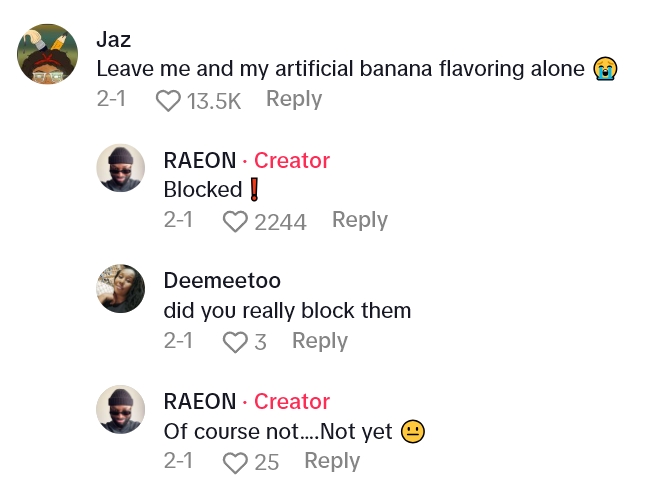646x491 pixels.
Task: Click RAEON username above "Of course not"
Action: [x=200, y=401]
